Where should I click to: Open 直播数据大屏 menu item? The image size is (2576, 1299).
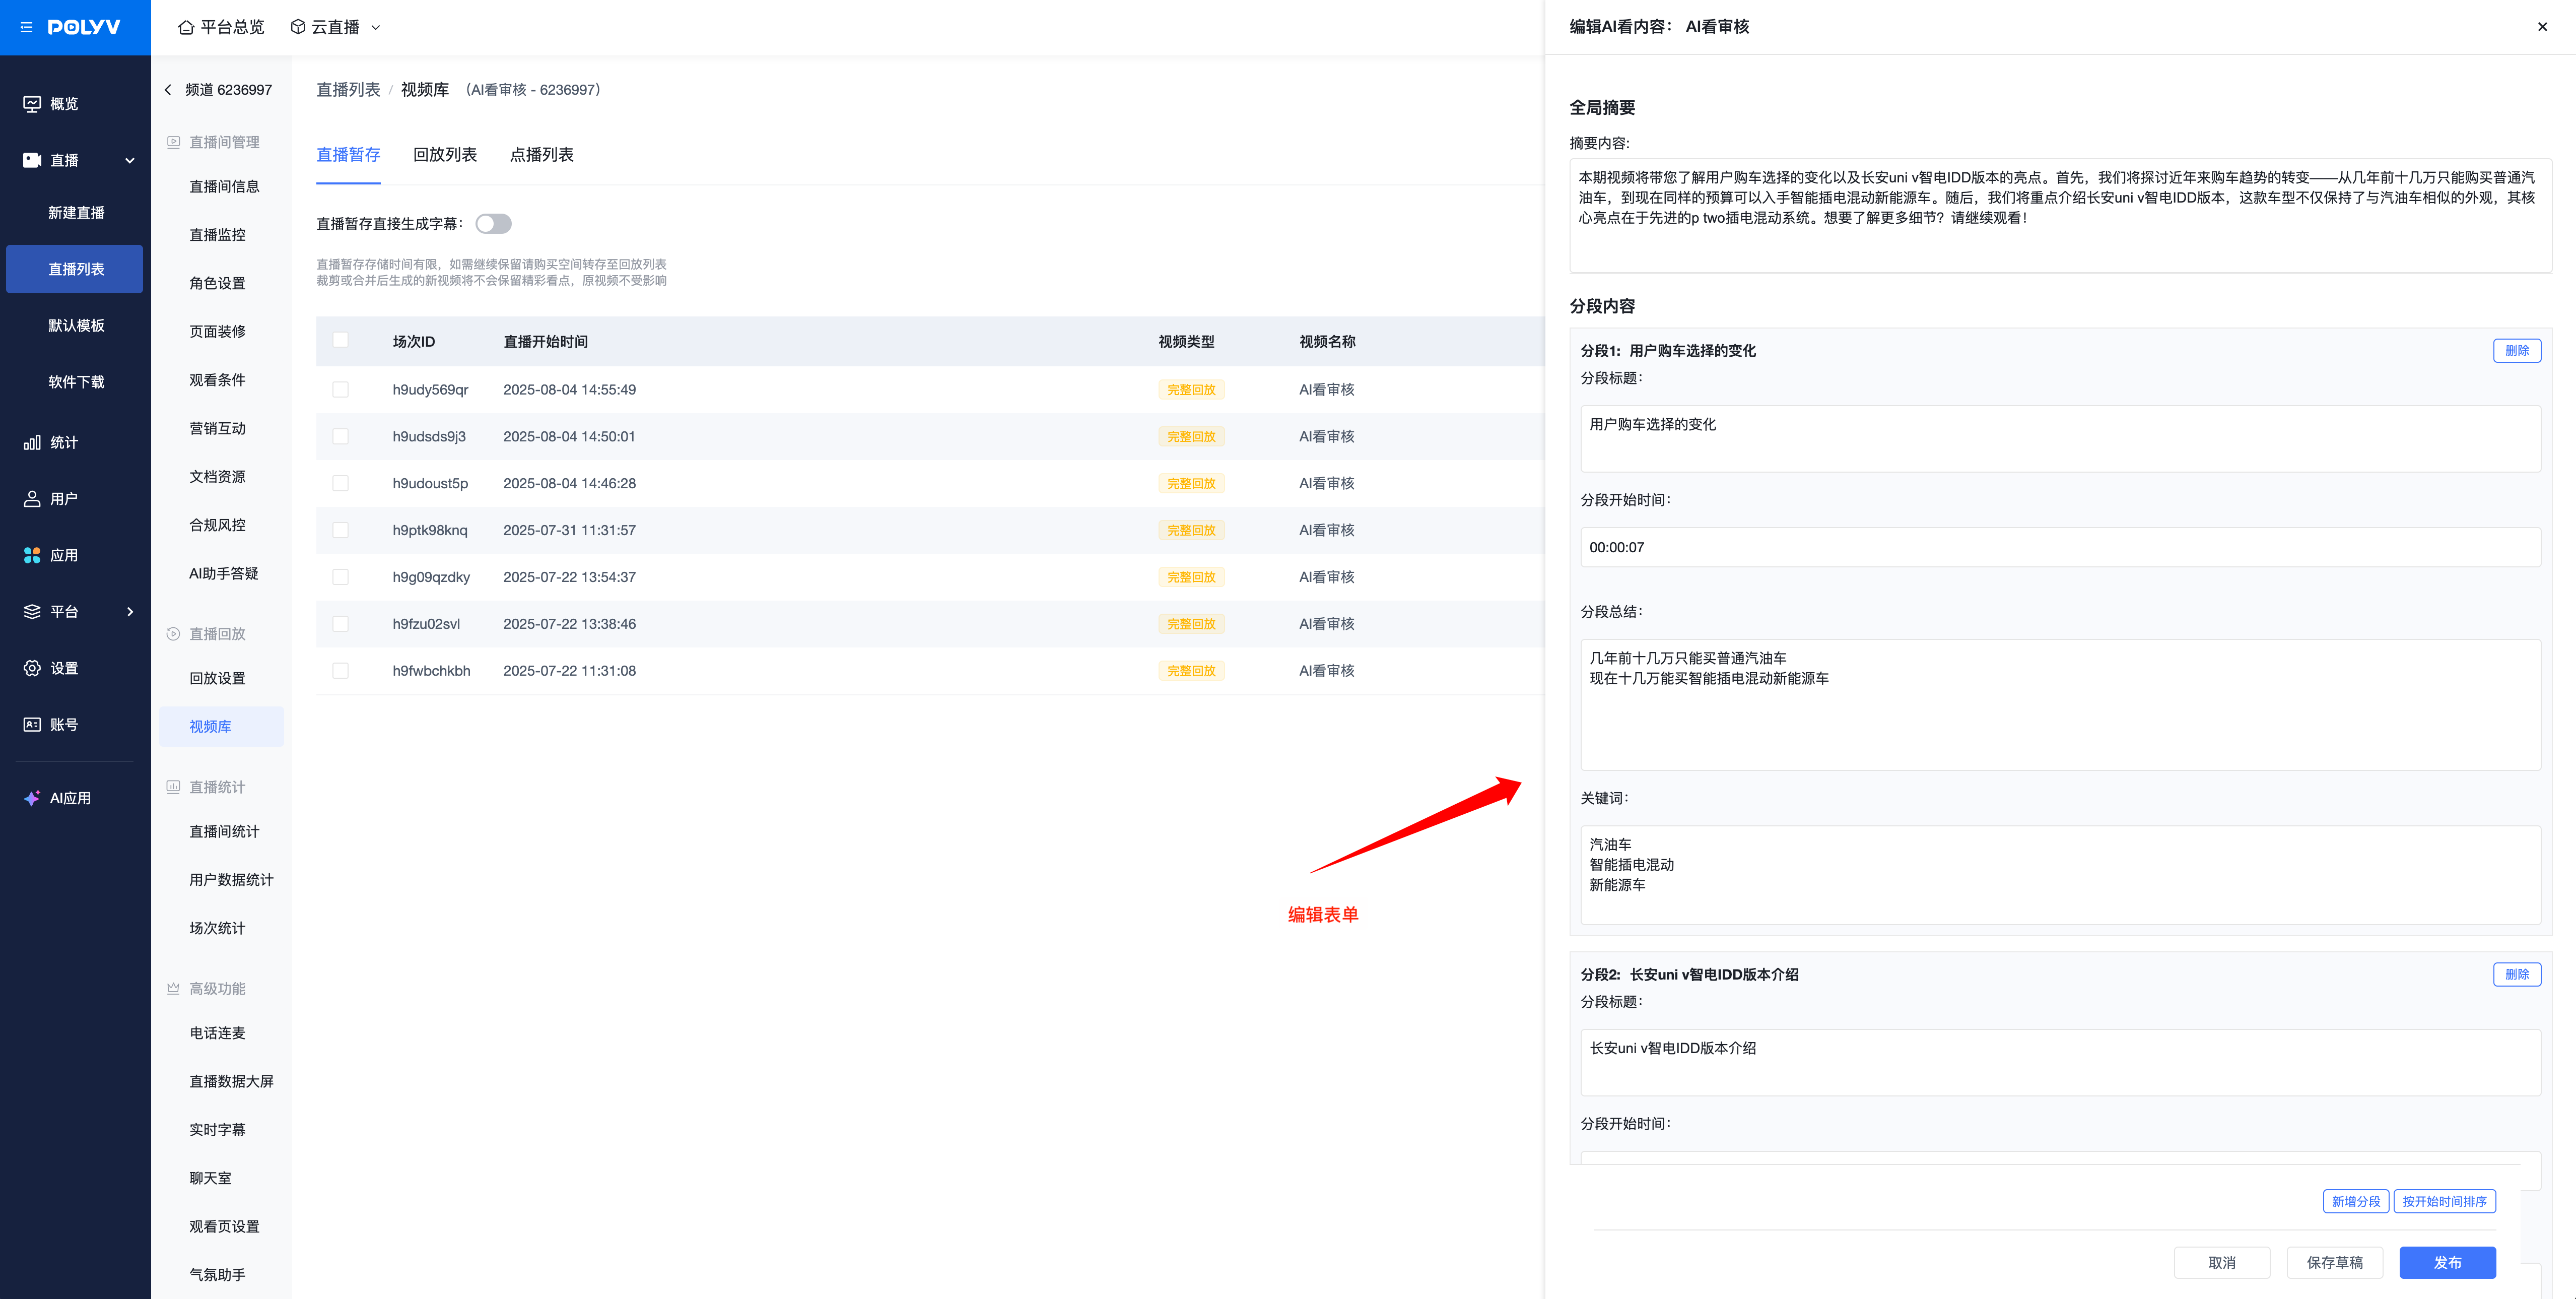[231, 1082]
